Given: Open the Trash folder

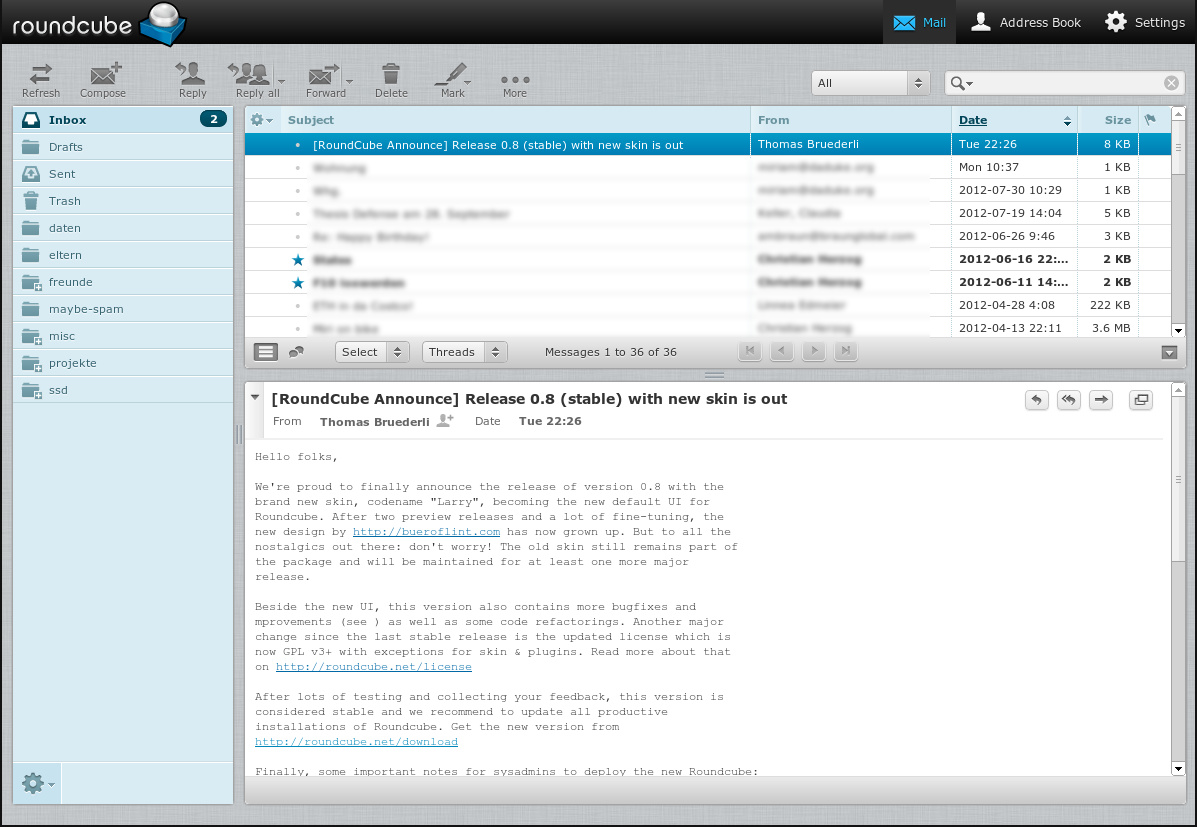Looking at the screenshot, I should point(123,201).
